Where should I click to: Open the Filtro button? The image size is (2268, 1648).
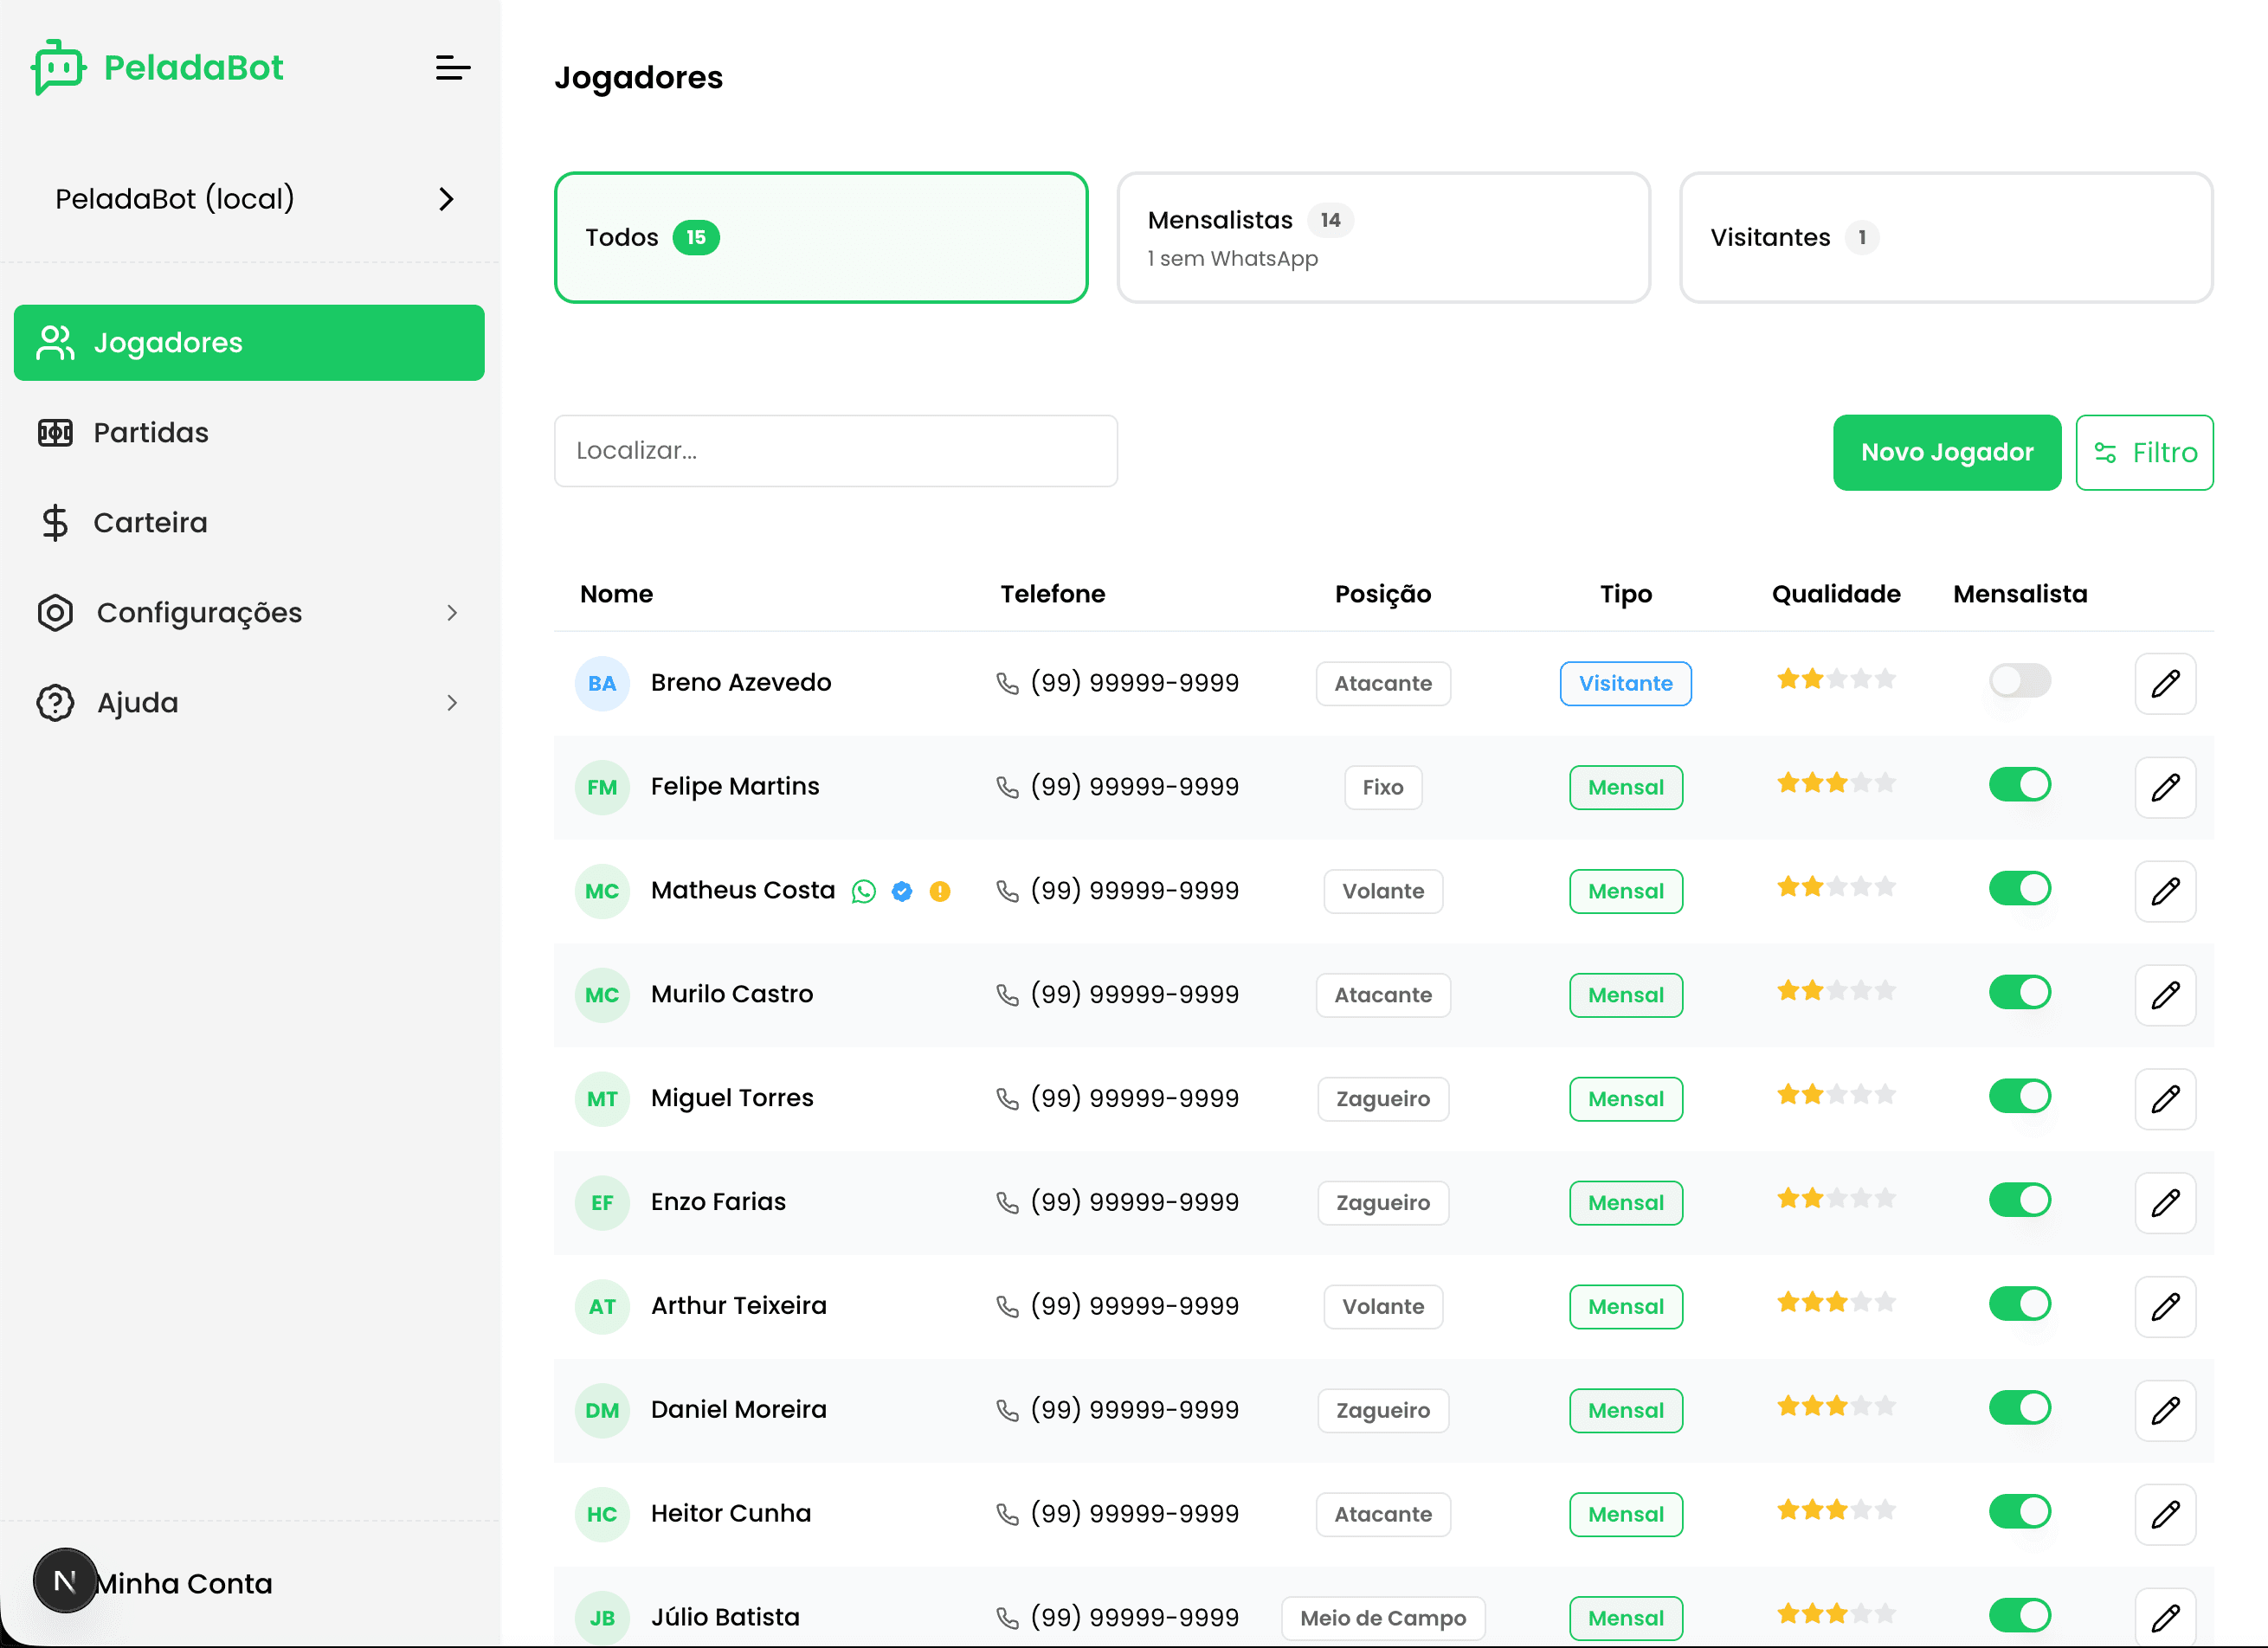pyautogui.click(x=2144, y=453)
